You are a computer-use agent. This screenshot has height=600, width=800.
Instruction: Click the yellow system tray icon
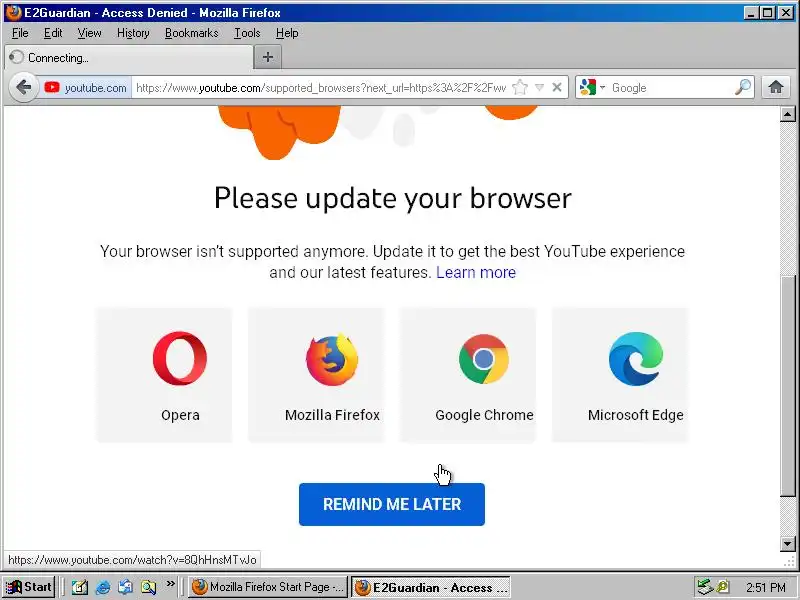[x=723, y=587]
